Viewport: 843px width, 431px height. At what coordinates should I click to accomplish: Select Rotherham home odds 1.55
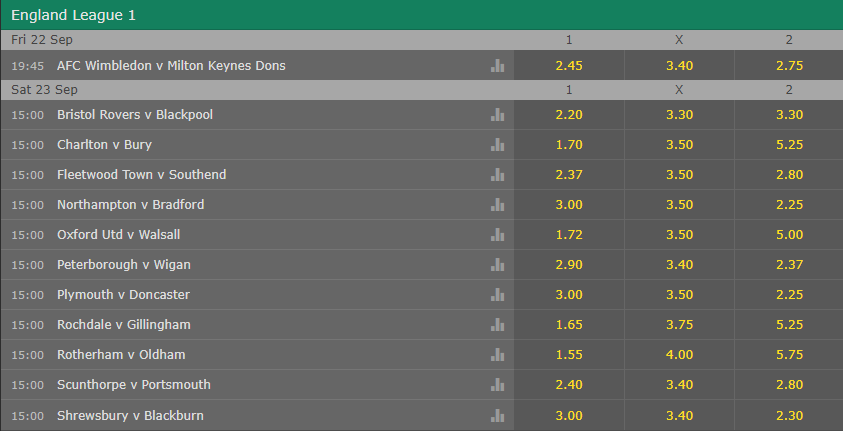coord(569,355)
